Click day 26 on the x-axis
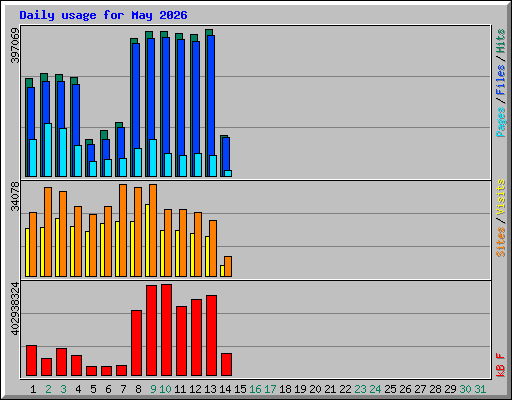 pyautogui.click(x=405, y=389)
